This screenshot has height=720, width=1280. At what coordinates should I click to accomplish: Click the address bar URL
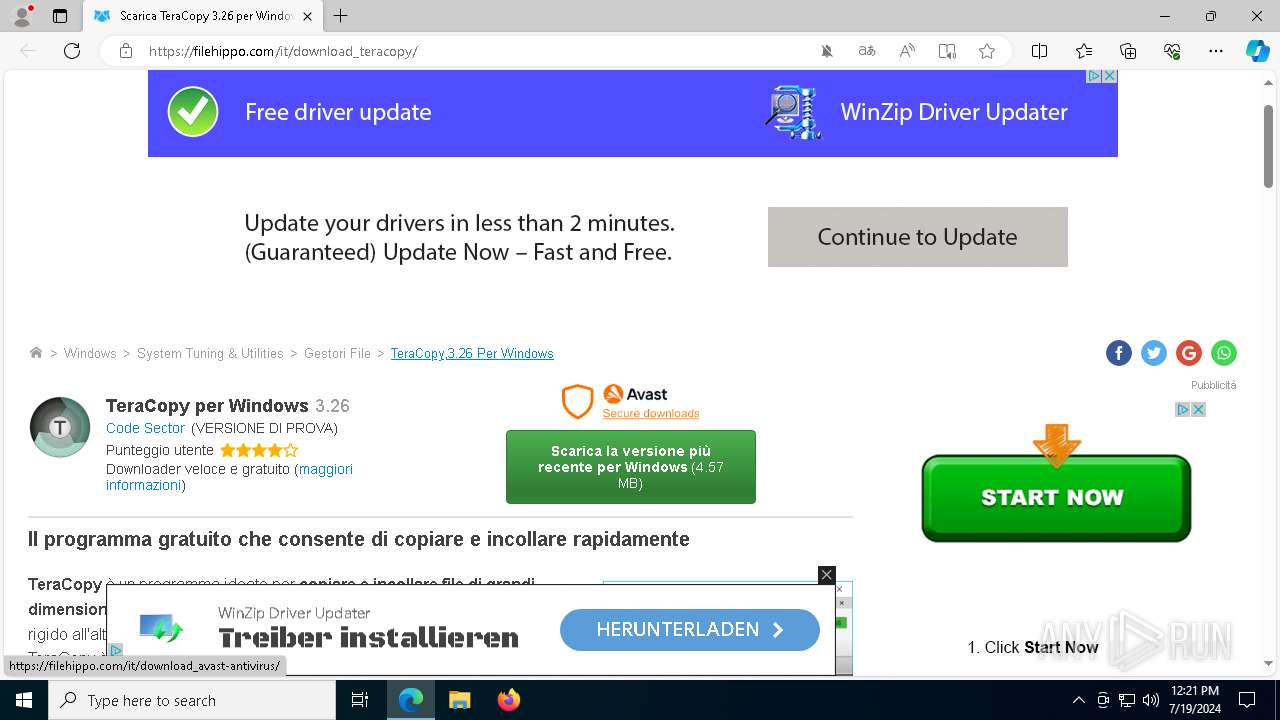283,51
